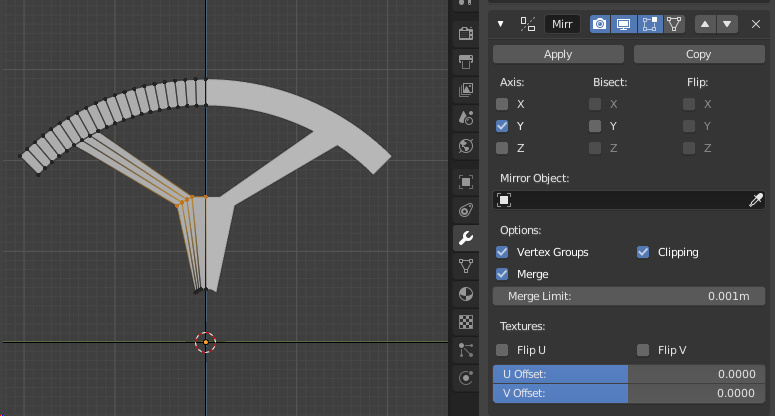Image resolution: width=775 pixels, height=416 pixels.
Task: Click the Mirror modifier type icon
Action: [x=527, y=24]
